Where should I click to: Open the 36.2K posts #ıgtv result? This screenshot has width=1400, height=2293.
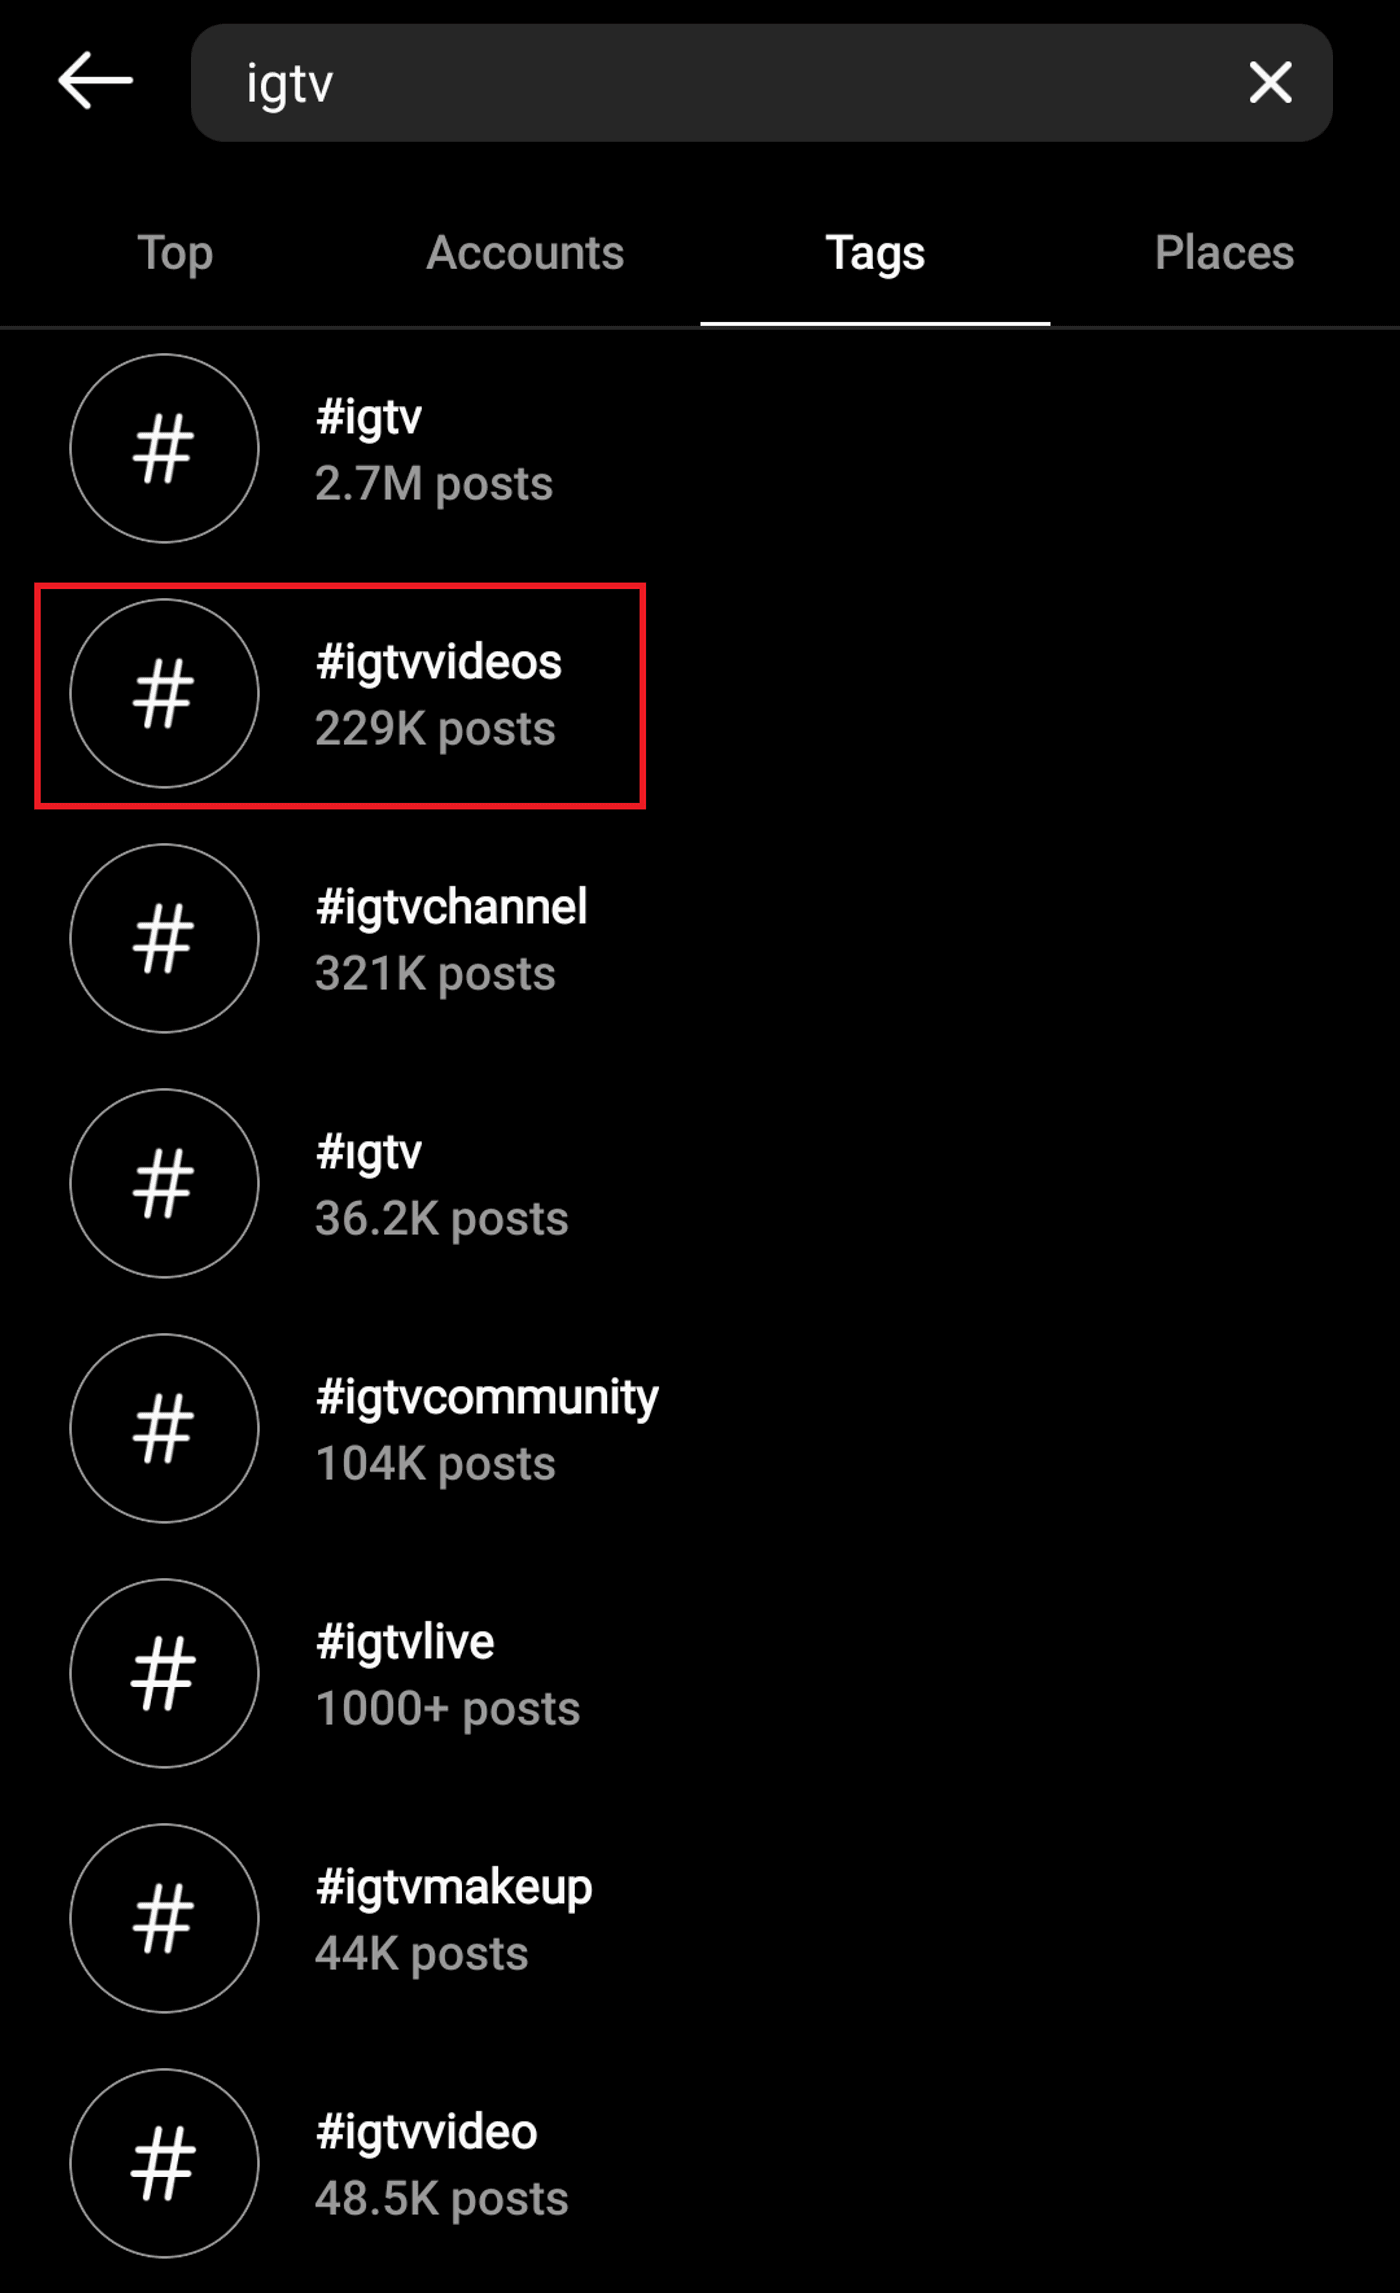[700, 1184]
